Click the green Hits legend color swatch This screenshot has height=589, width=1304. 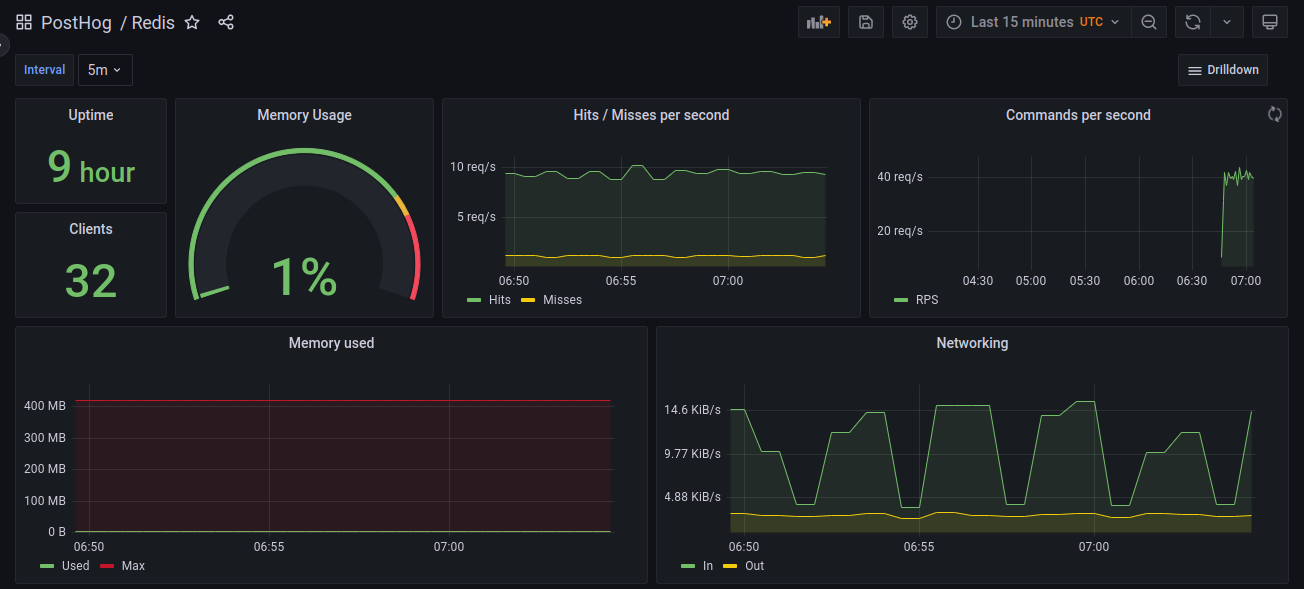pos(472,299)
